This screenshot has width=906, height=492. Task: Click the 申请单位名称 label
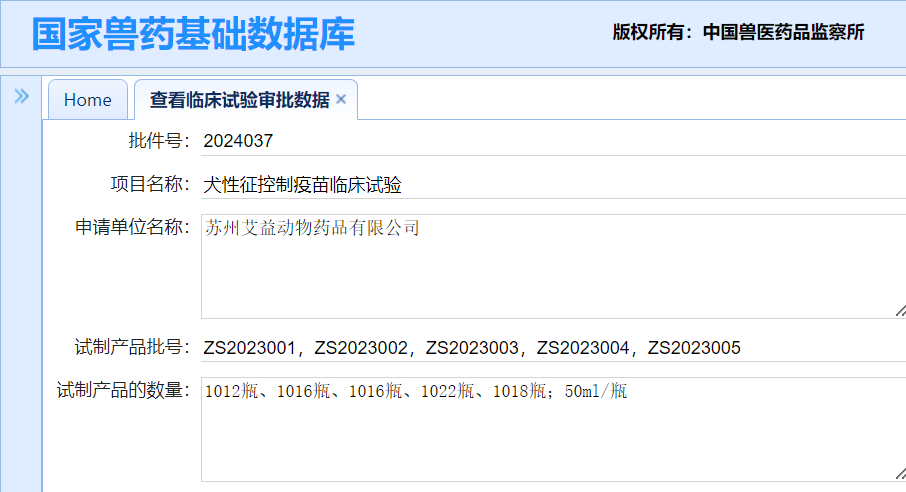click(x=128, y=227)
